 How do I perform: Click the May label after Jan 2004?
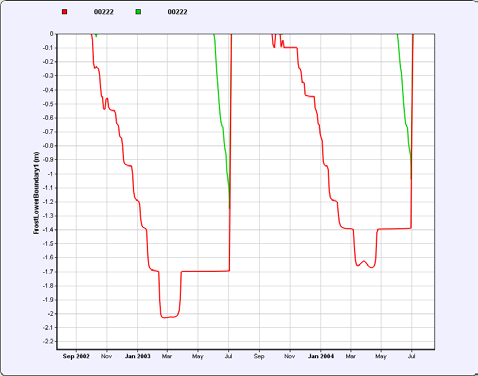click(381, 356)
